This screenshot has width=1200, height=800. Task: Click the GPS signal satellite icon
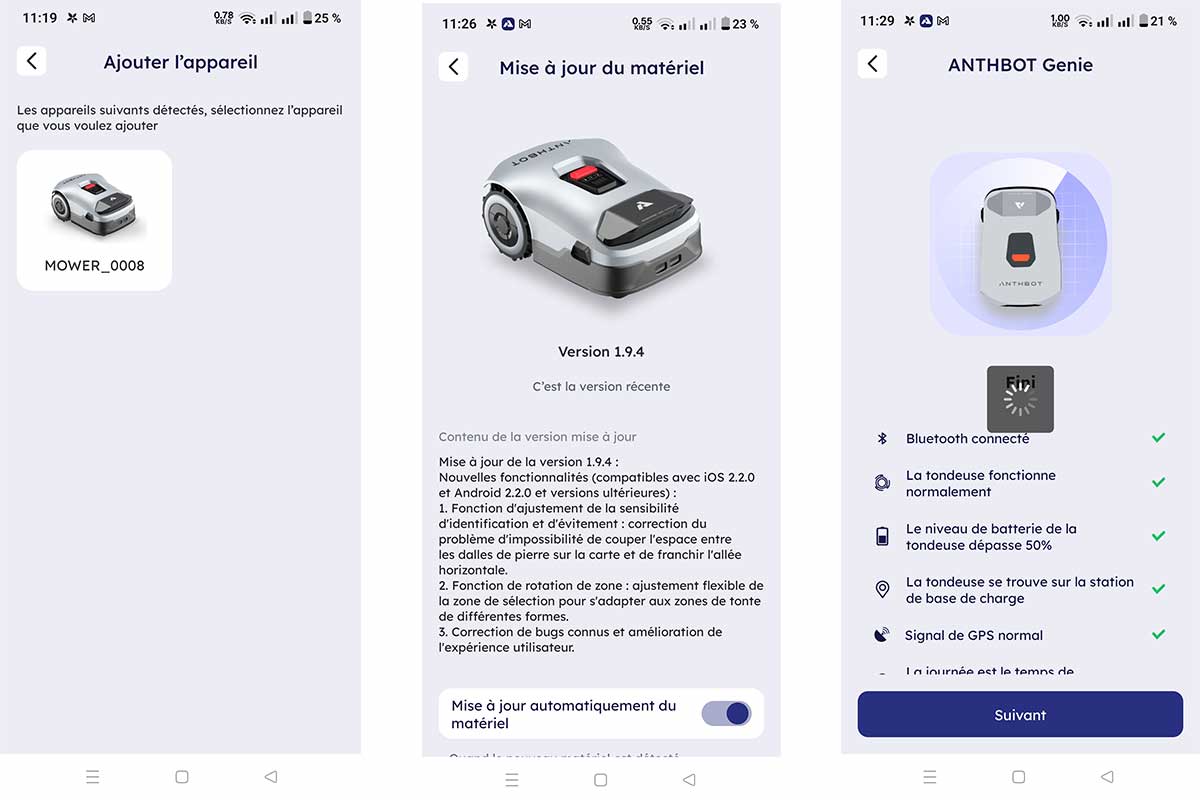(882, 635)
